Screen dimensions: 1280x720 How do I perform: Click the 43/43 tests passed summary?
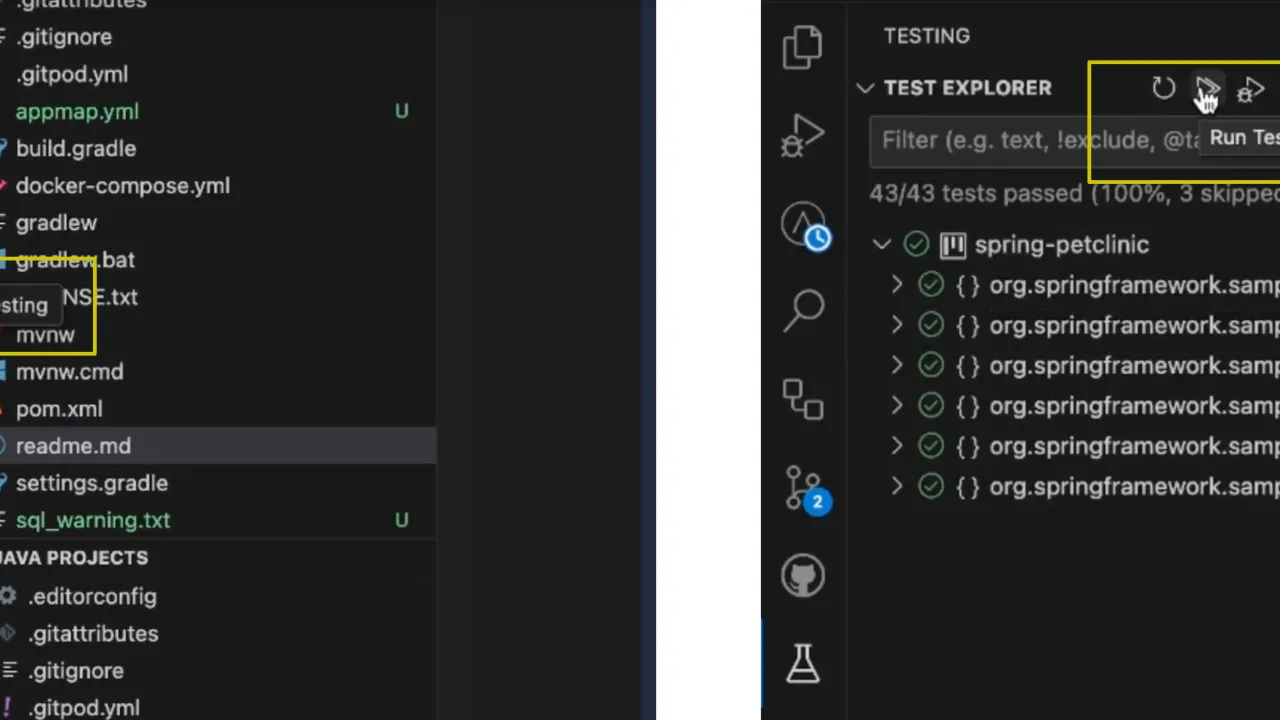point(1074,193)
